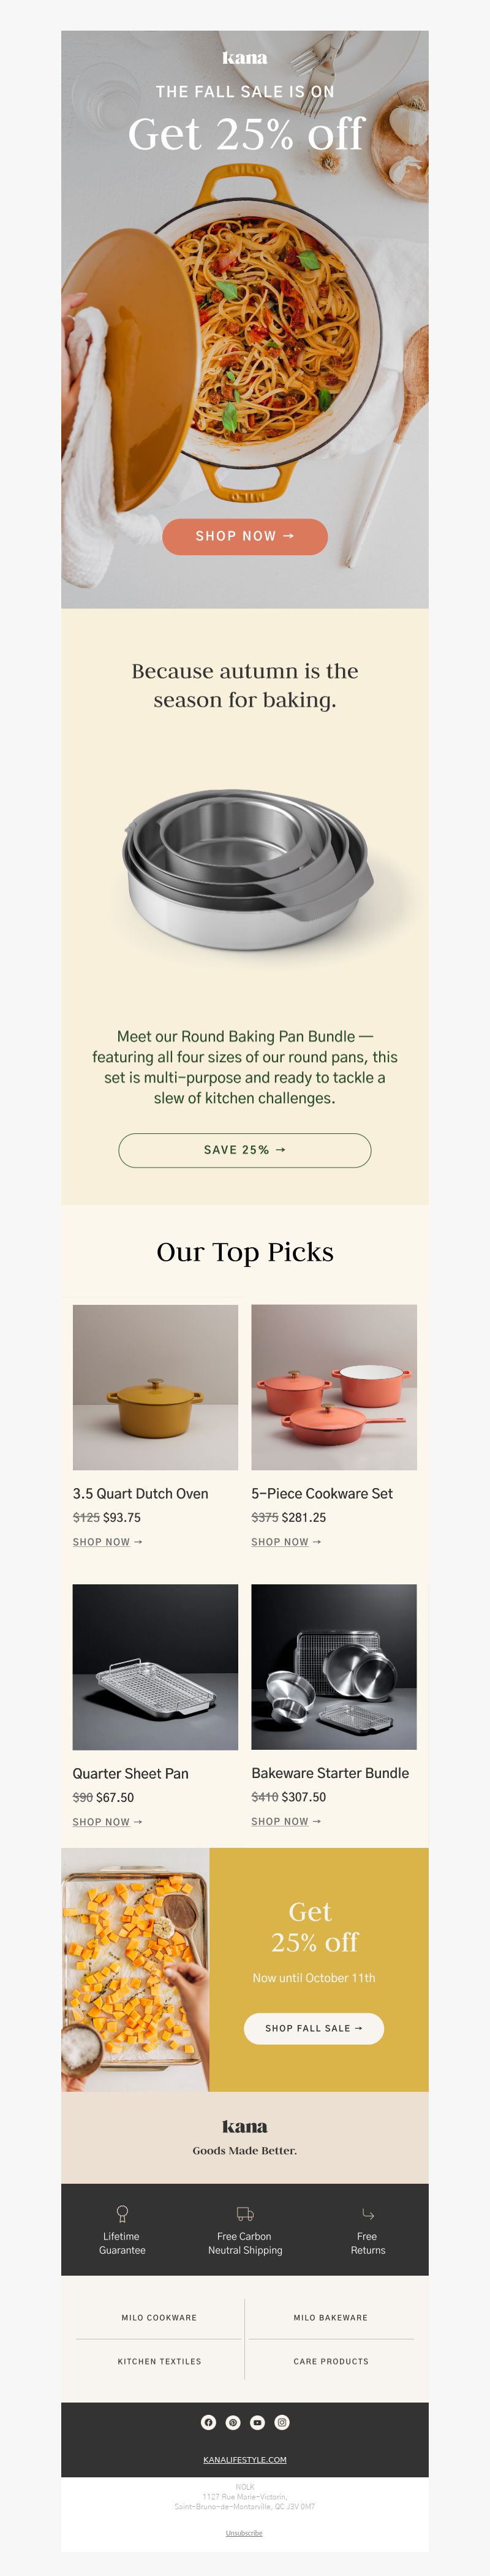Open the Facebook social icon
490x2576 pixels.
208,2422
